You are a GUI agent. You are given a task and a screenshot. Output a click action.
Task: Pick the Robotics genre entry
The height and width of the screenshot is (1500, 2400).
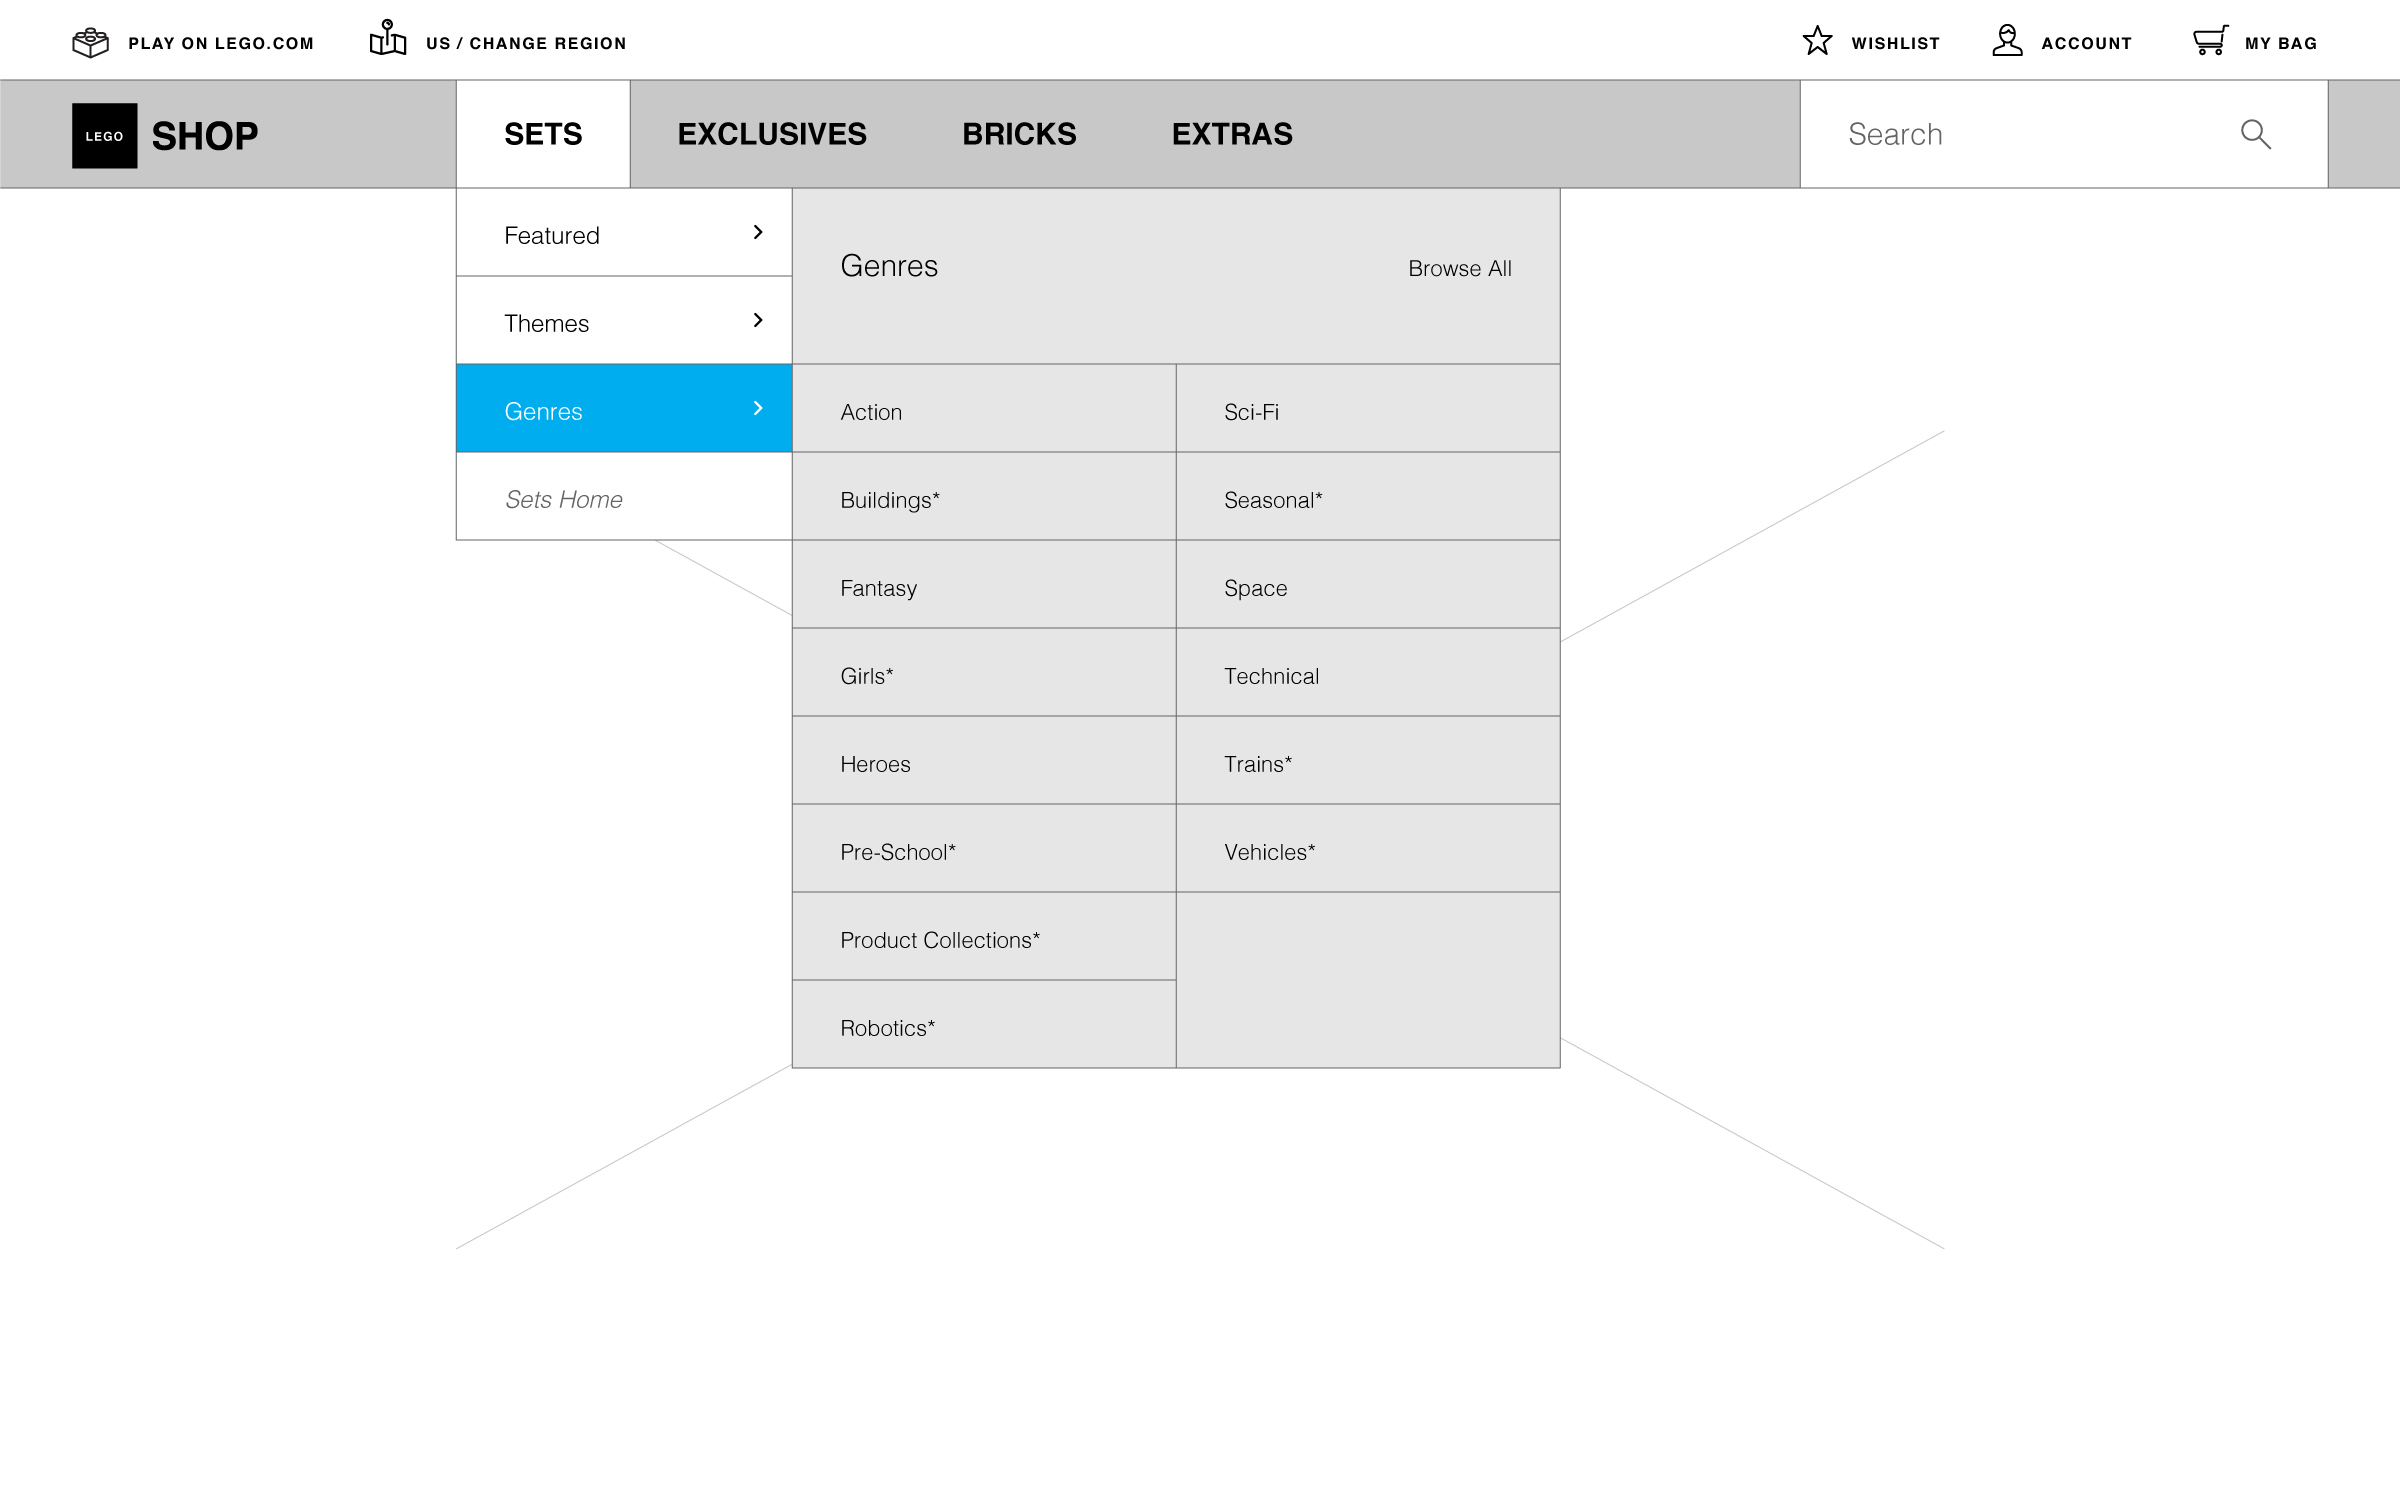coord(887,1029)
